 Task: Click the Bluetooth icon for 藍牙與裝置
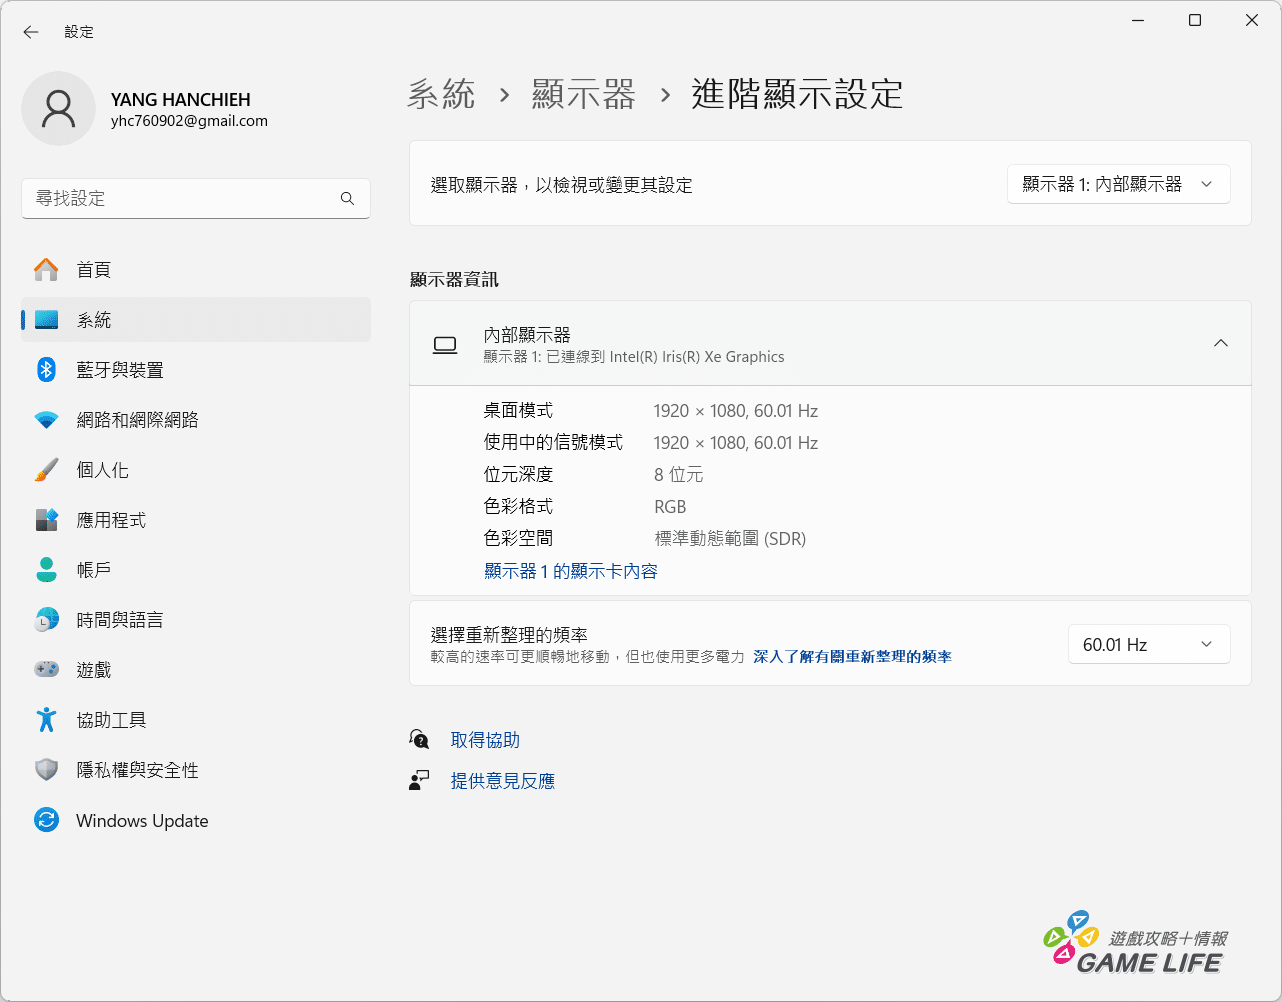46,370
